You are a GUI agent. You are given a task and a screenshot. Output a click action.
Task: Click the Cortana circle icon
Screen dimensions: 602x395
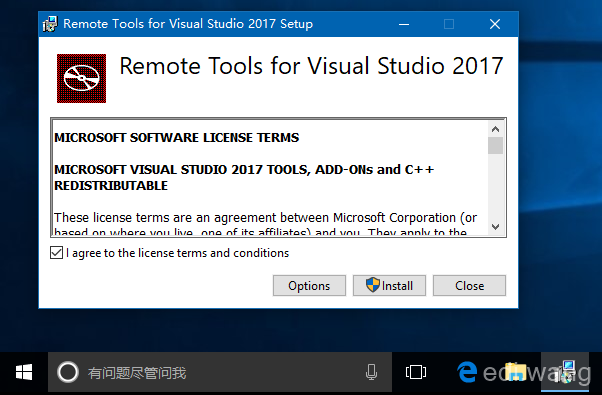point(68,372)
